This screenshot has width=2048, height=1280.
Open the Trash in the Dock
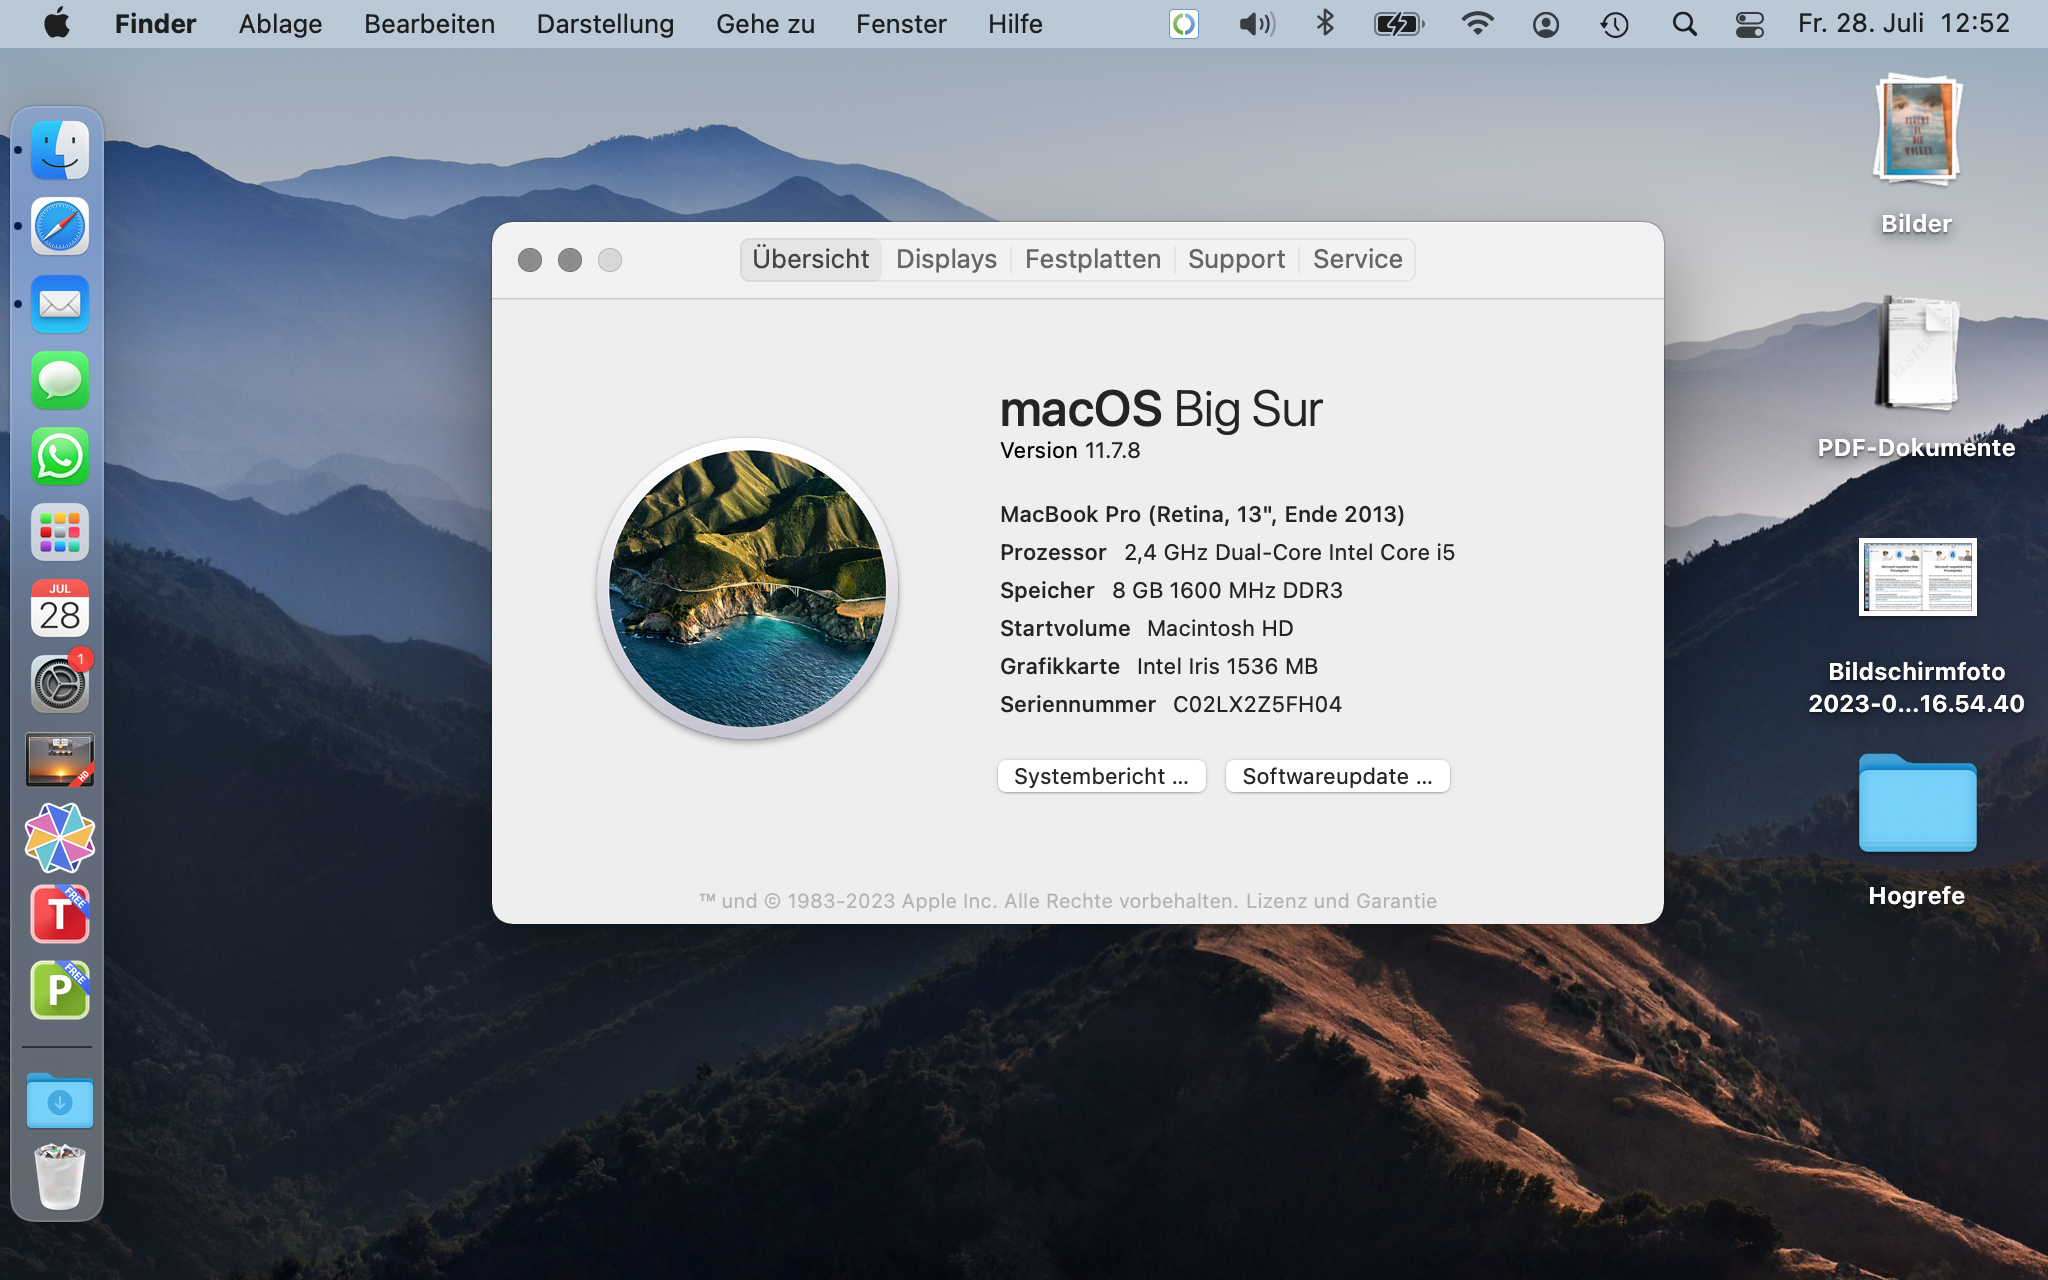[x=60, y=1177]
